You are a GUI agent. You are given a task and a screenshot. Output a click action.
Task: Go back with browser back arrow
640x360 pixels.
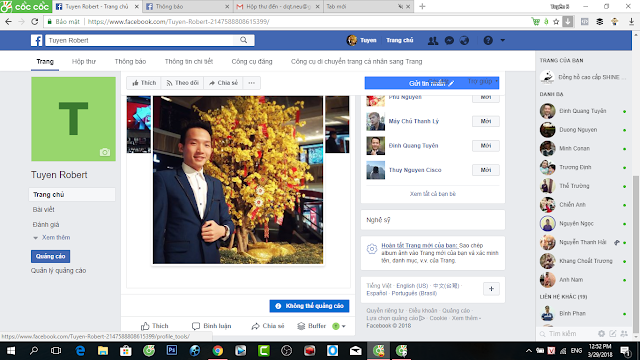9,22
